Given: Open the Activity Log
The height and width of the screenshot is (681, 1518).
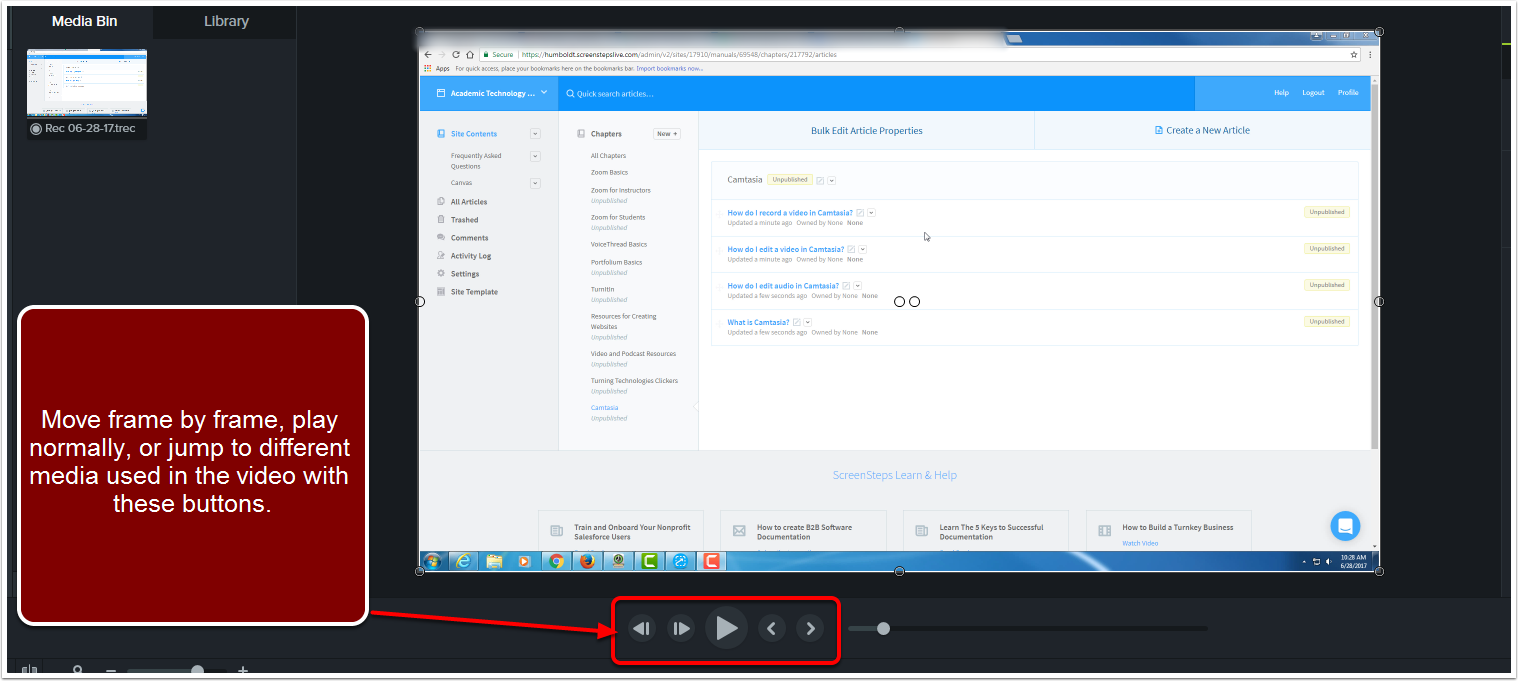Looking at the screenshot, I should coord(470,256).
